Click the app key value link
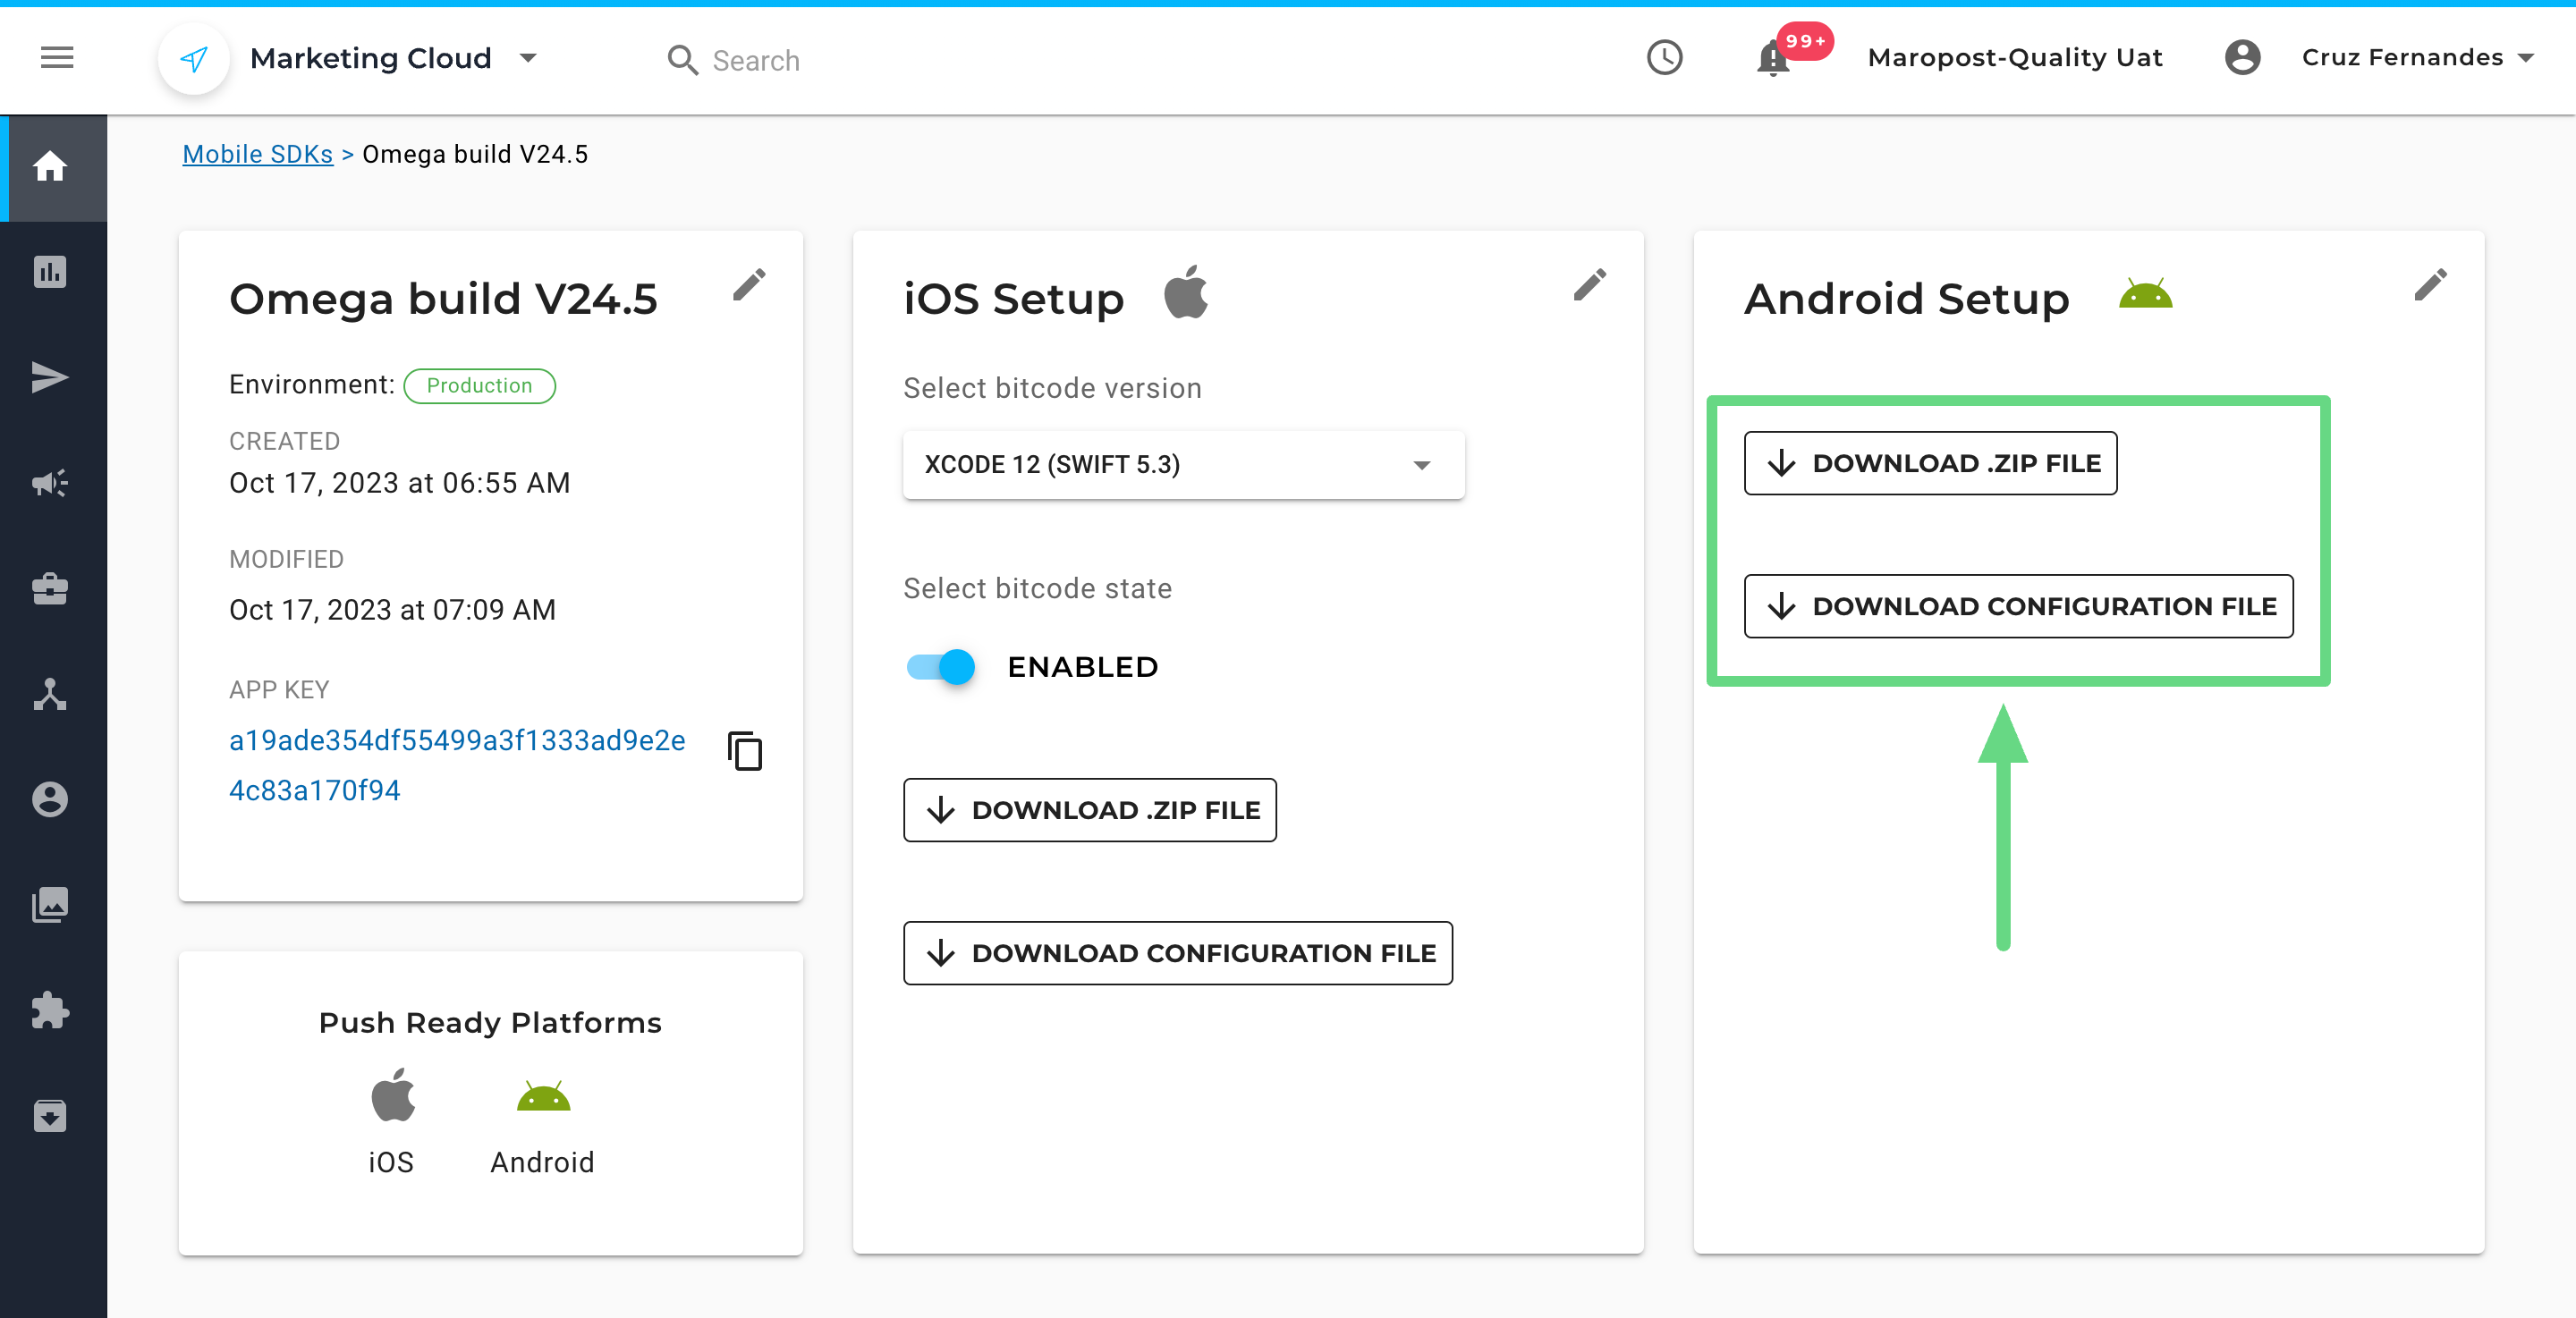The height and width of the screenshot is (1318, 2576). [x=457, y=765]
